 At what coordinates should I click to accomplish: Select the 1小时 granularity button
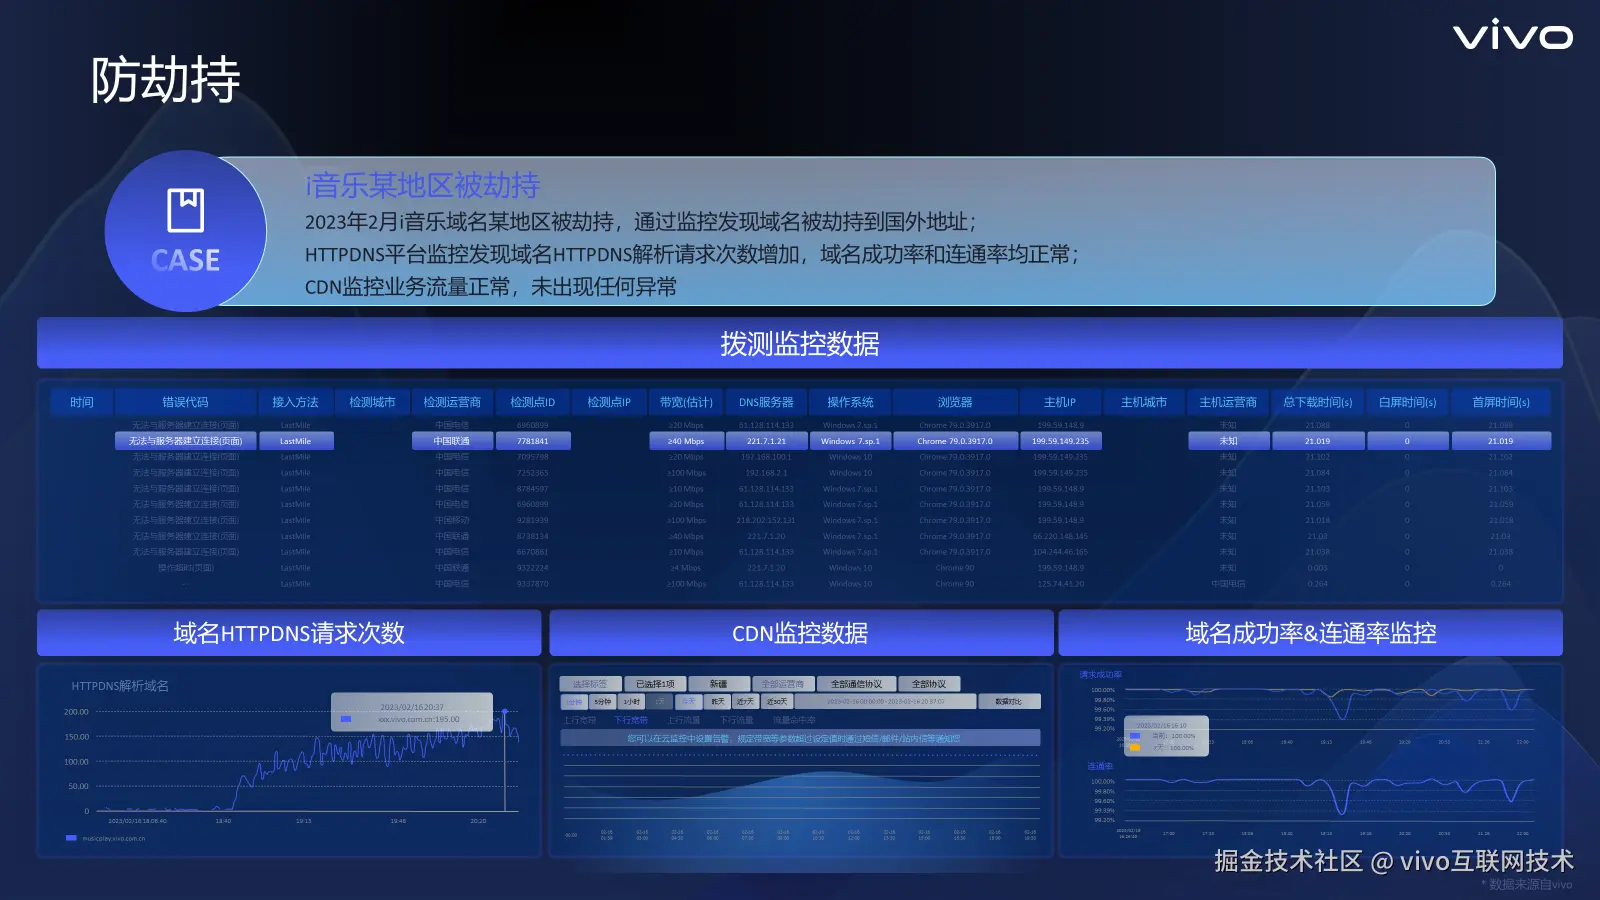631,702
